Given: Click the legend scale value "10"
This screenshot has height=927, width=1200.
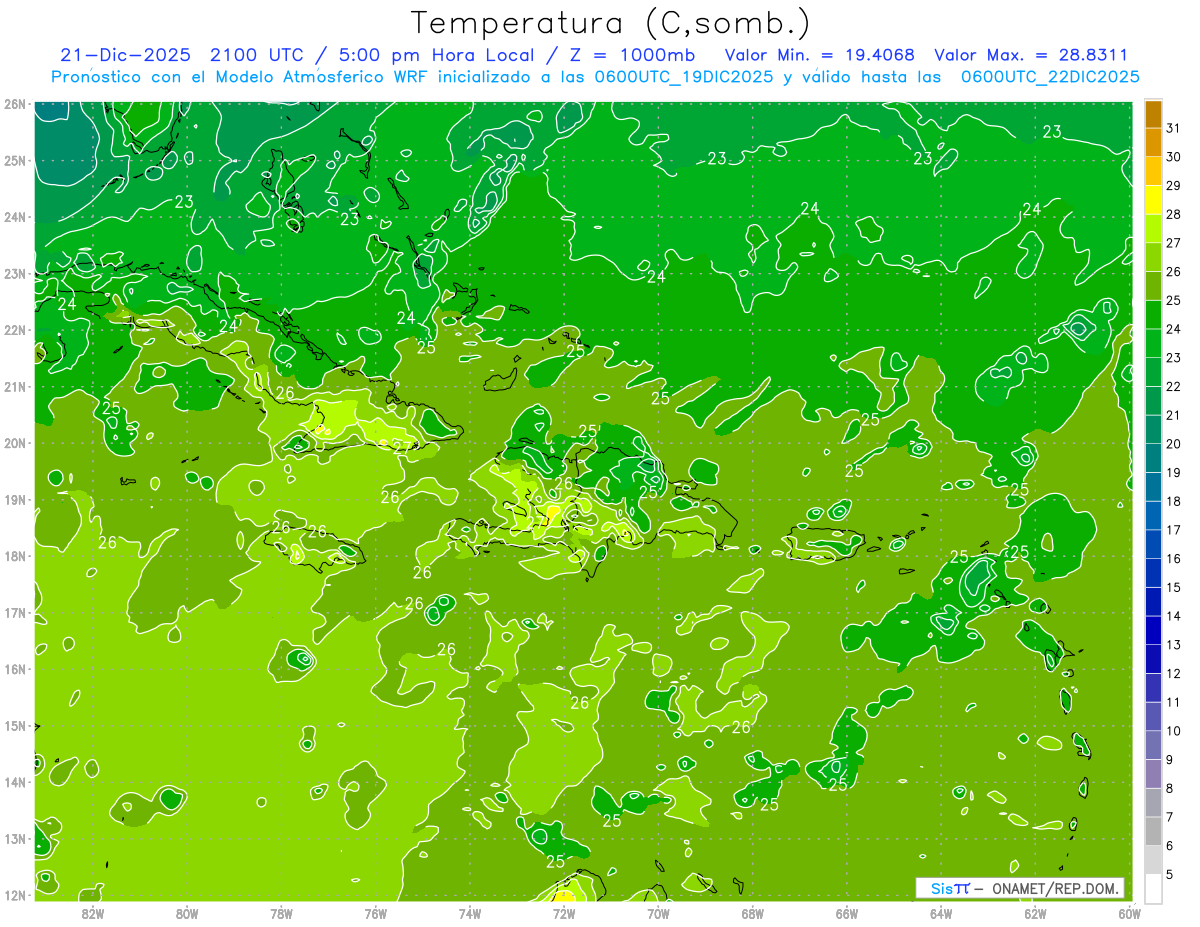Looking at the screenshot, I should (1173, 731).
